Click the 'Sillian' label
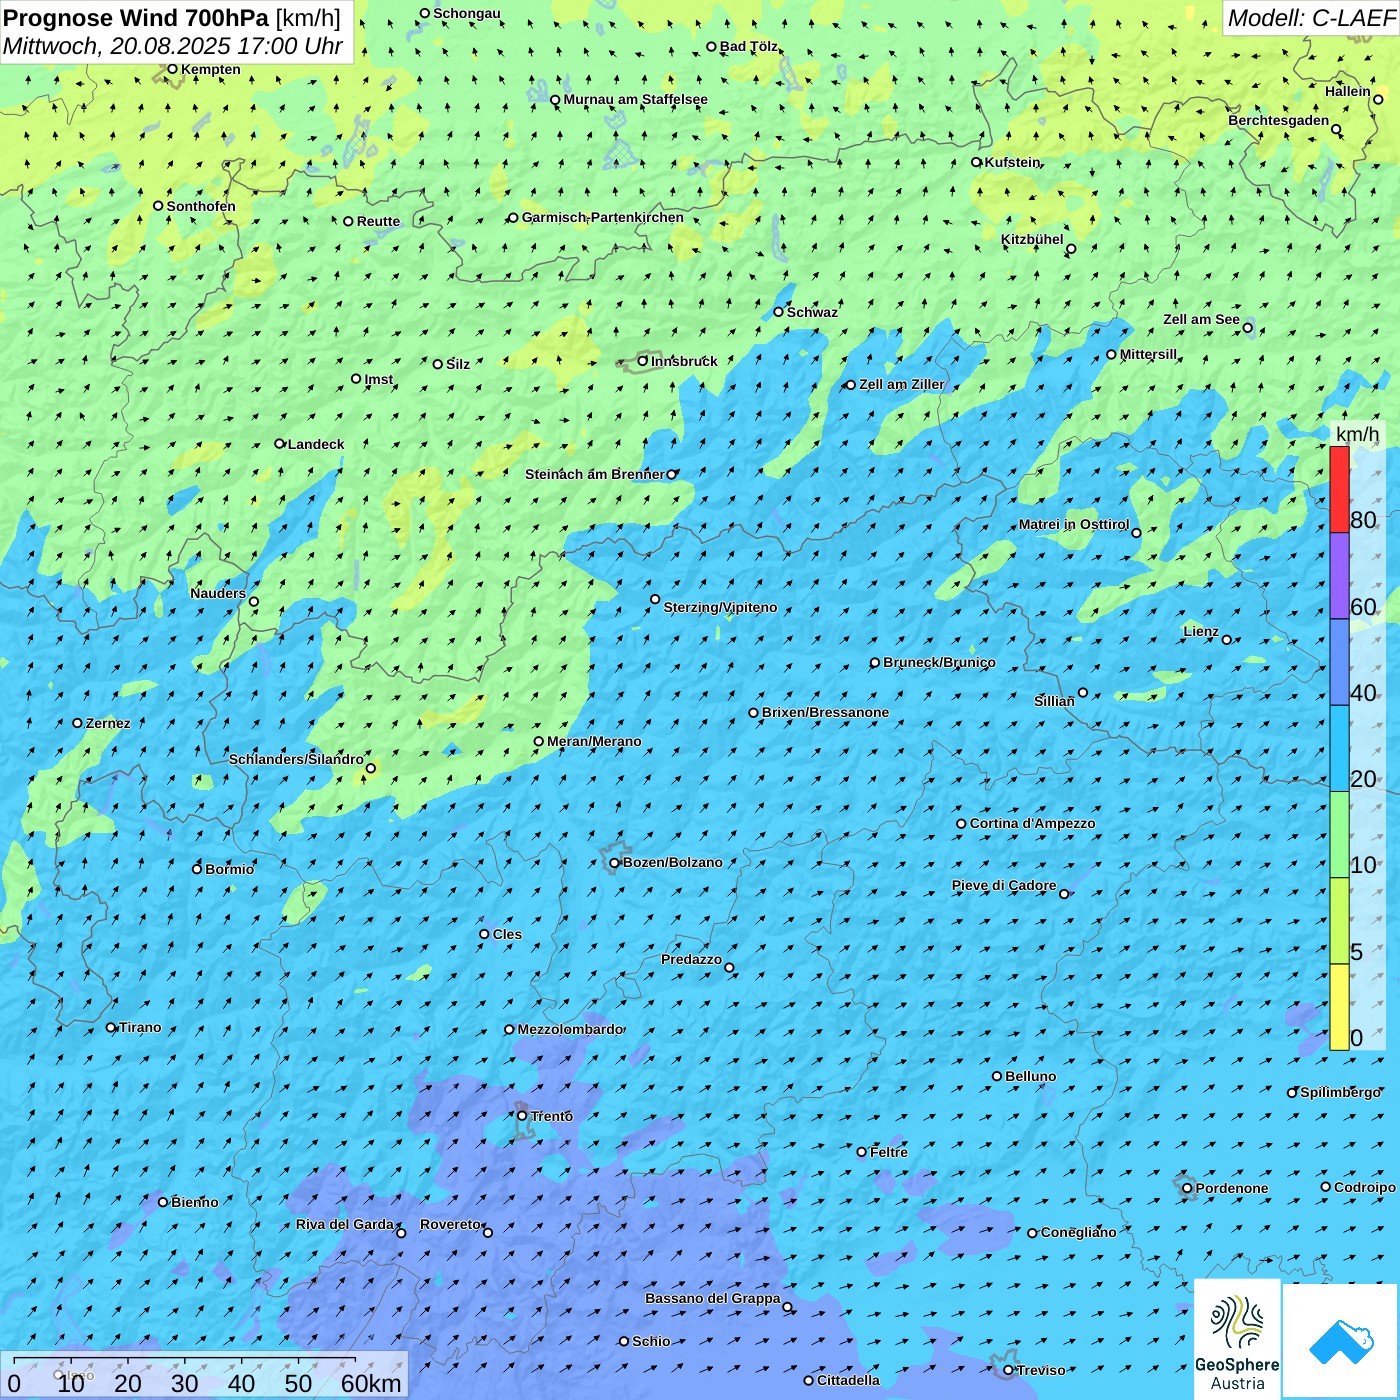 click(1054, 701)
